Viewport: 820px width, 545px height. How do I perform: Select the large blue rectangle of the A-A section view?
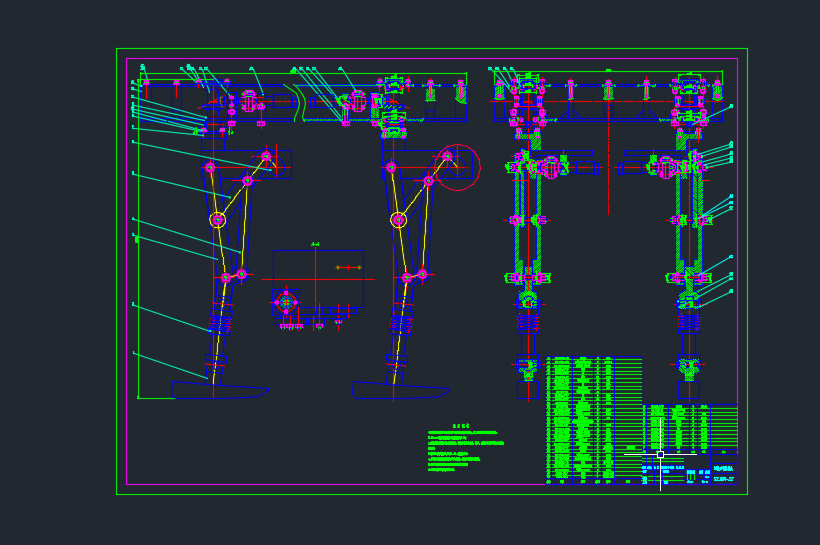(x=318, y=279)
